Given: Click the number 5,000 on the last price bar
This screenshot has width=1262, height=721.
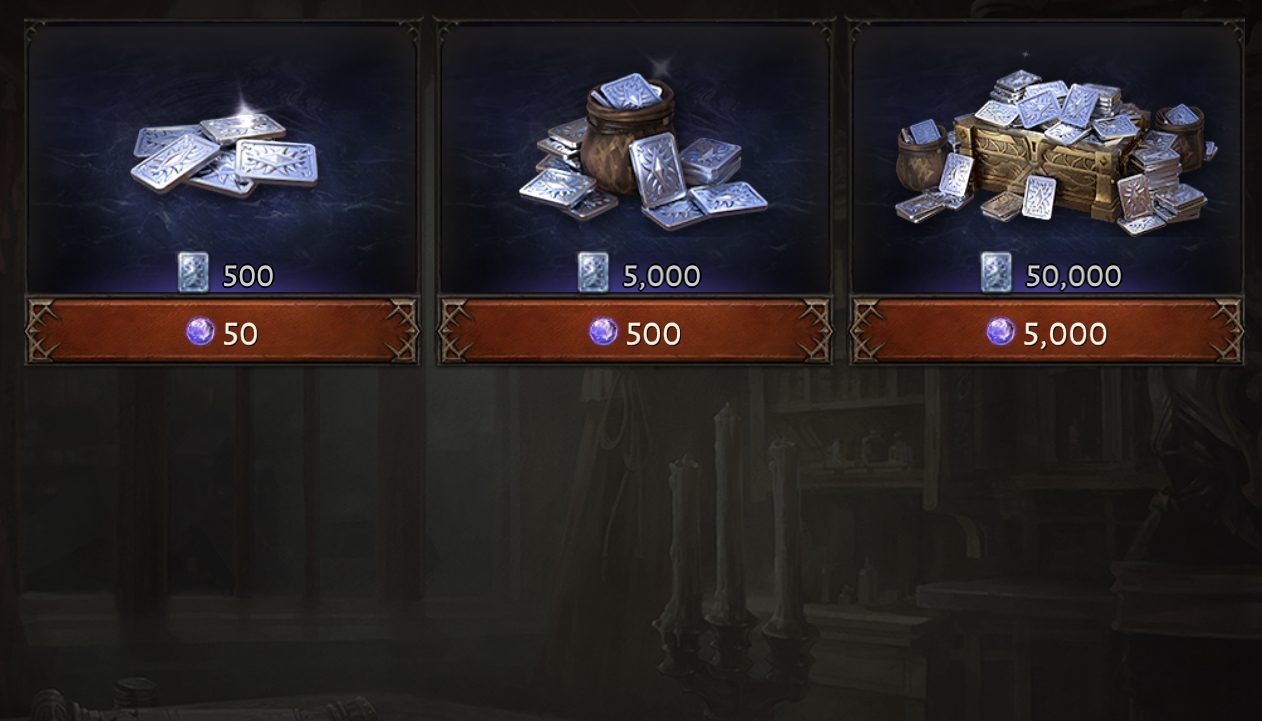Looking at the screenshot, I should coord(1065,333).
